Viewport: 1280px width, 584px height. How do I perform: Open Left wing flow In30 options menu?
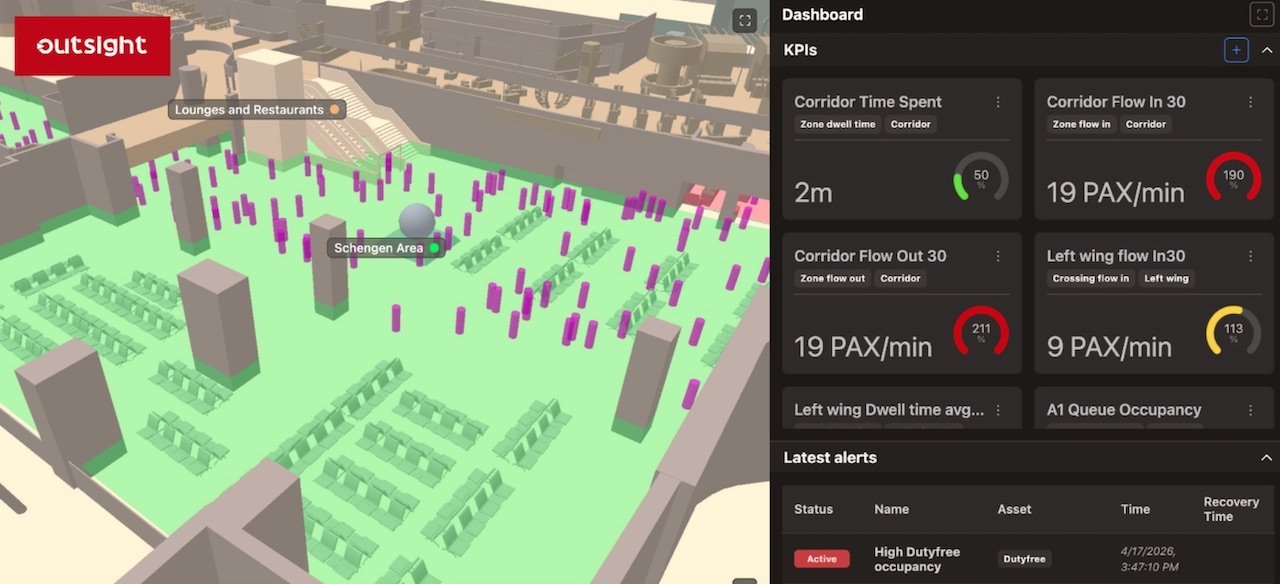[x=1250, y=256]
